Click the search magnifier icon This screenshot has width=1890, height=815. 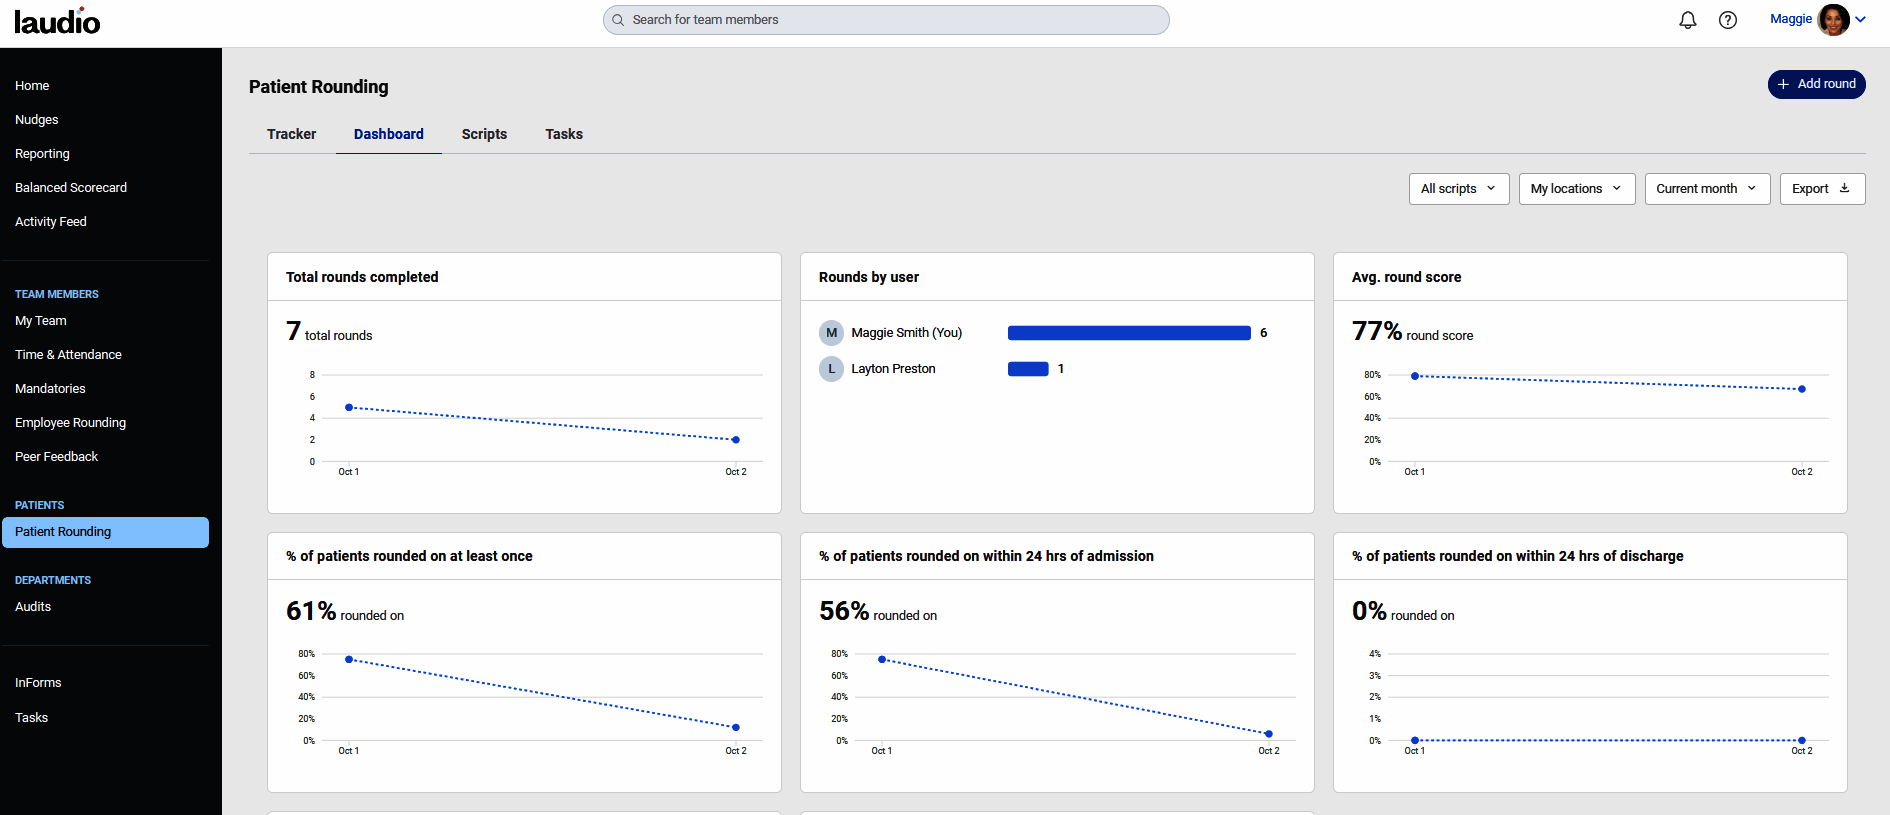coord(618,20)
